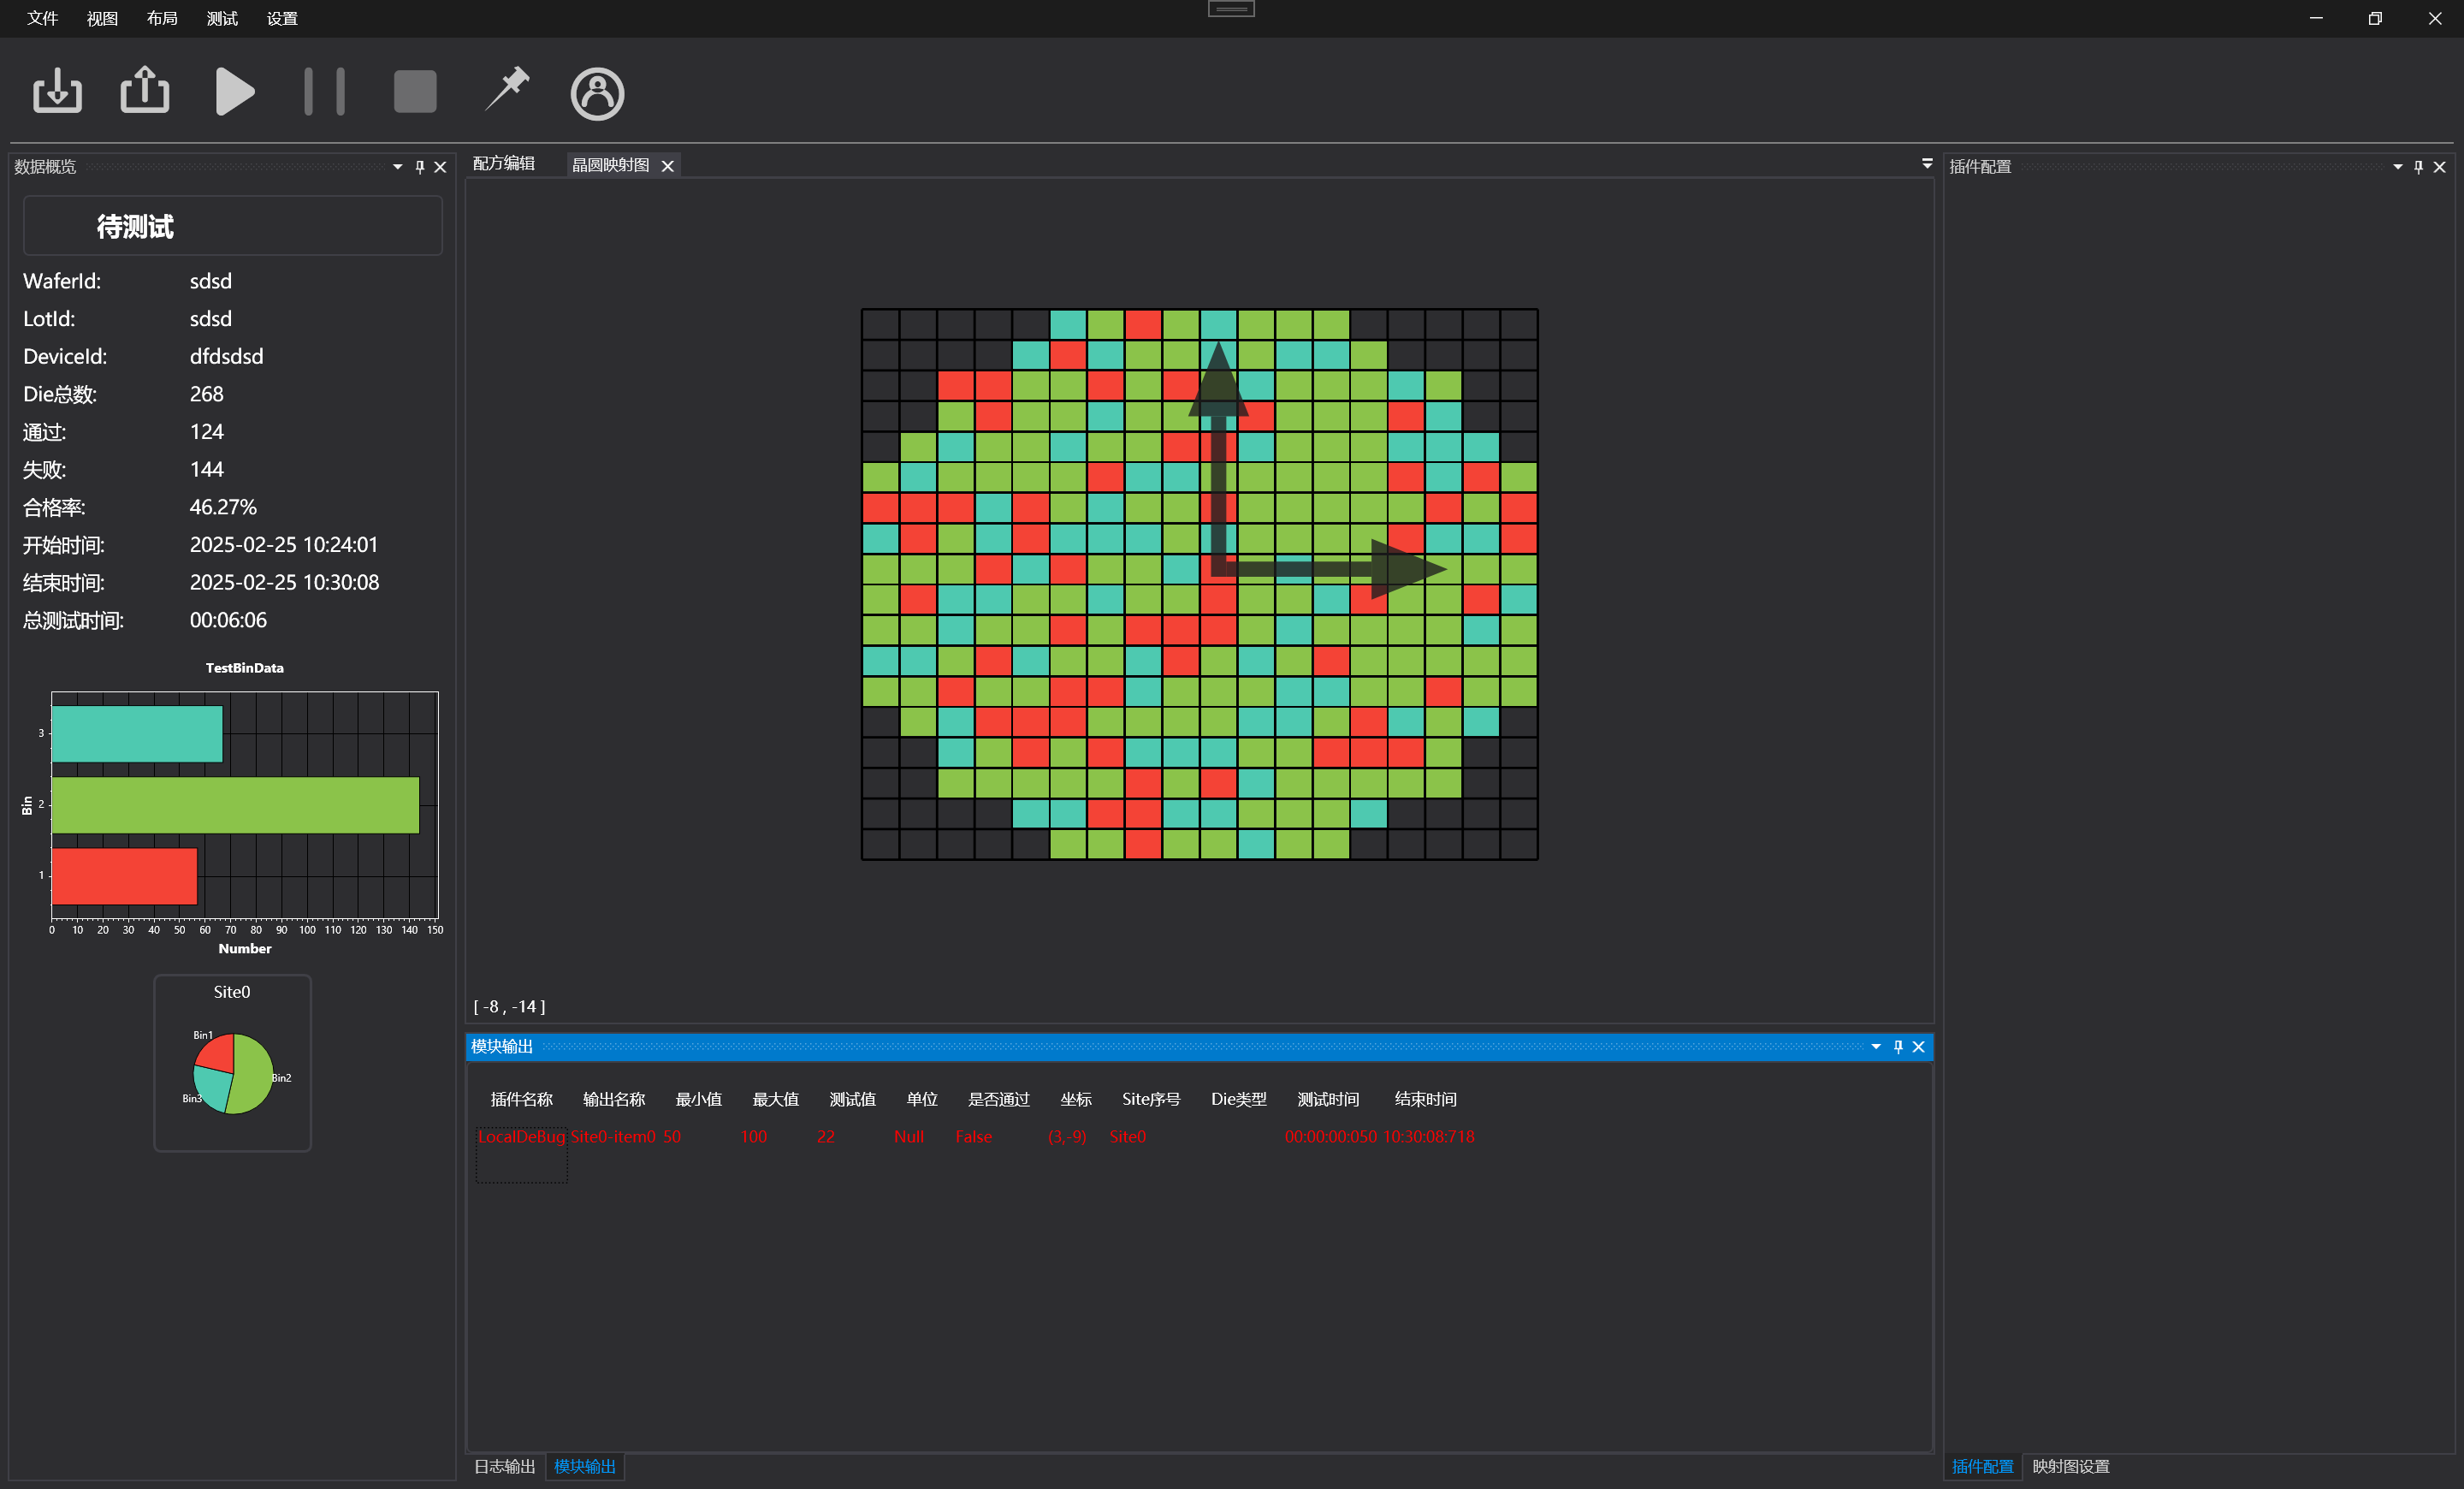
Task: Open the 文件 menu
Action: (x=43, y=18)
